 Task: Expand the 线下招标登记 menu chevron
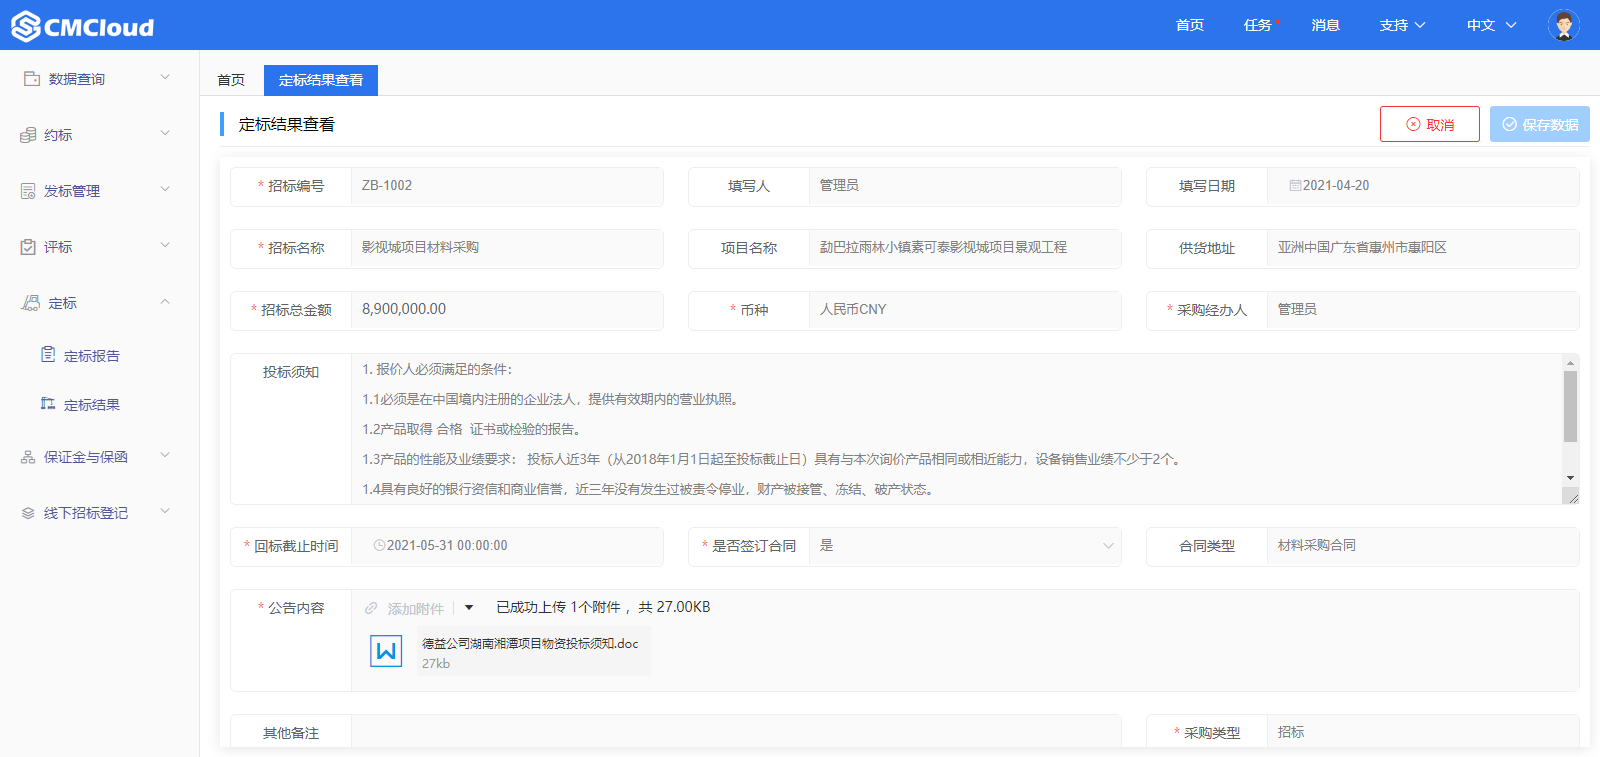165,511
